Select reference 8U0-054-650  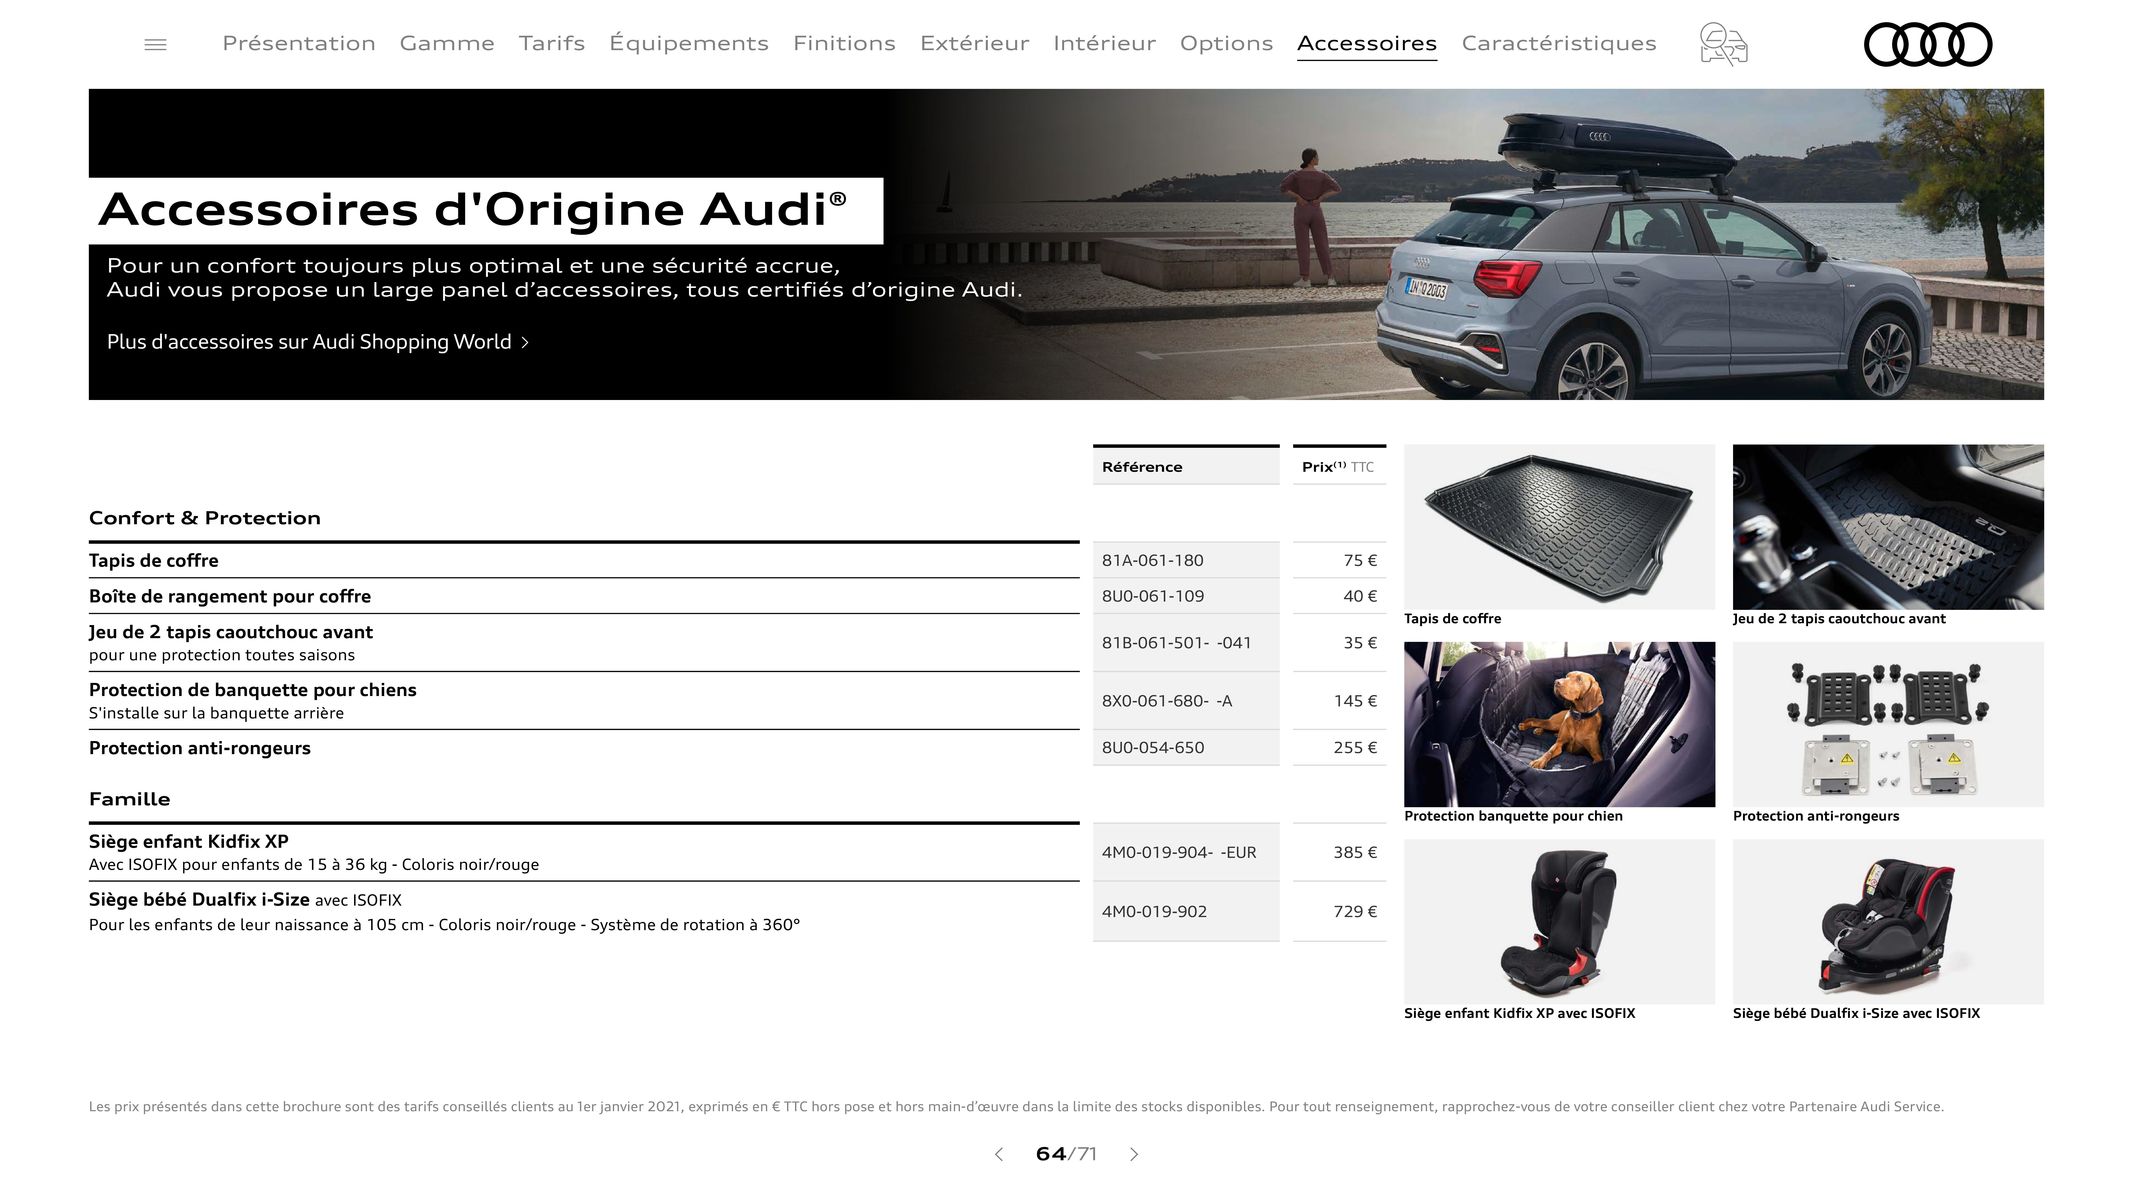[1153, 748]
